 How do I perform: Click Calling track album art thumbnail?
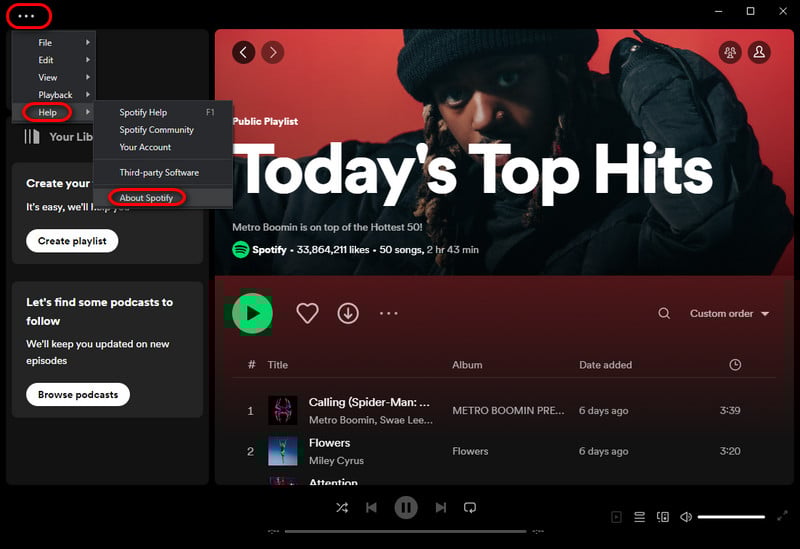tap(283, 410)
